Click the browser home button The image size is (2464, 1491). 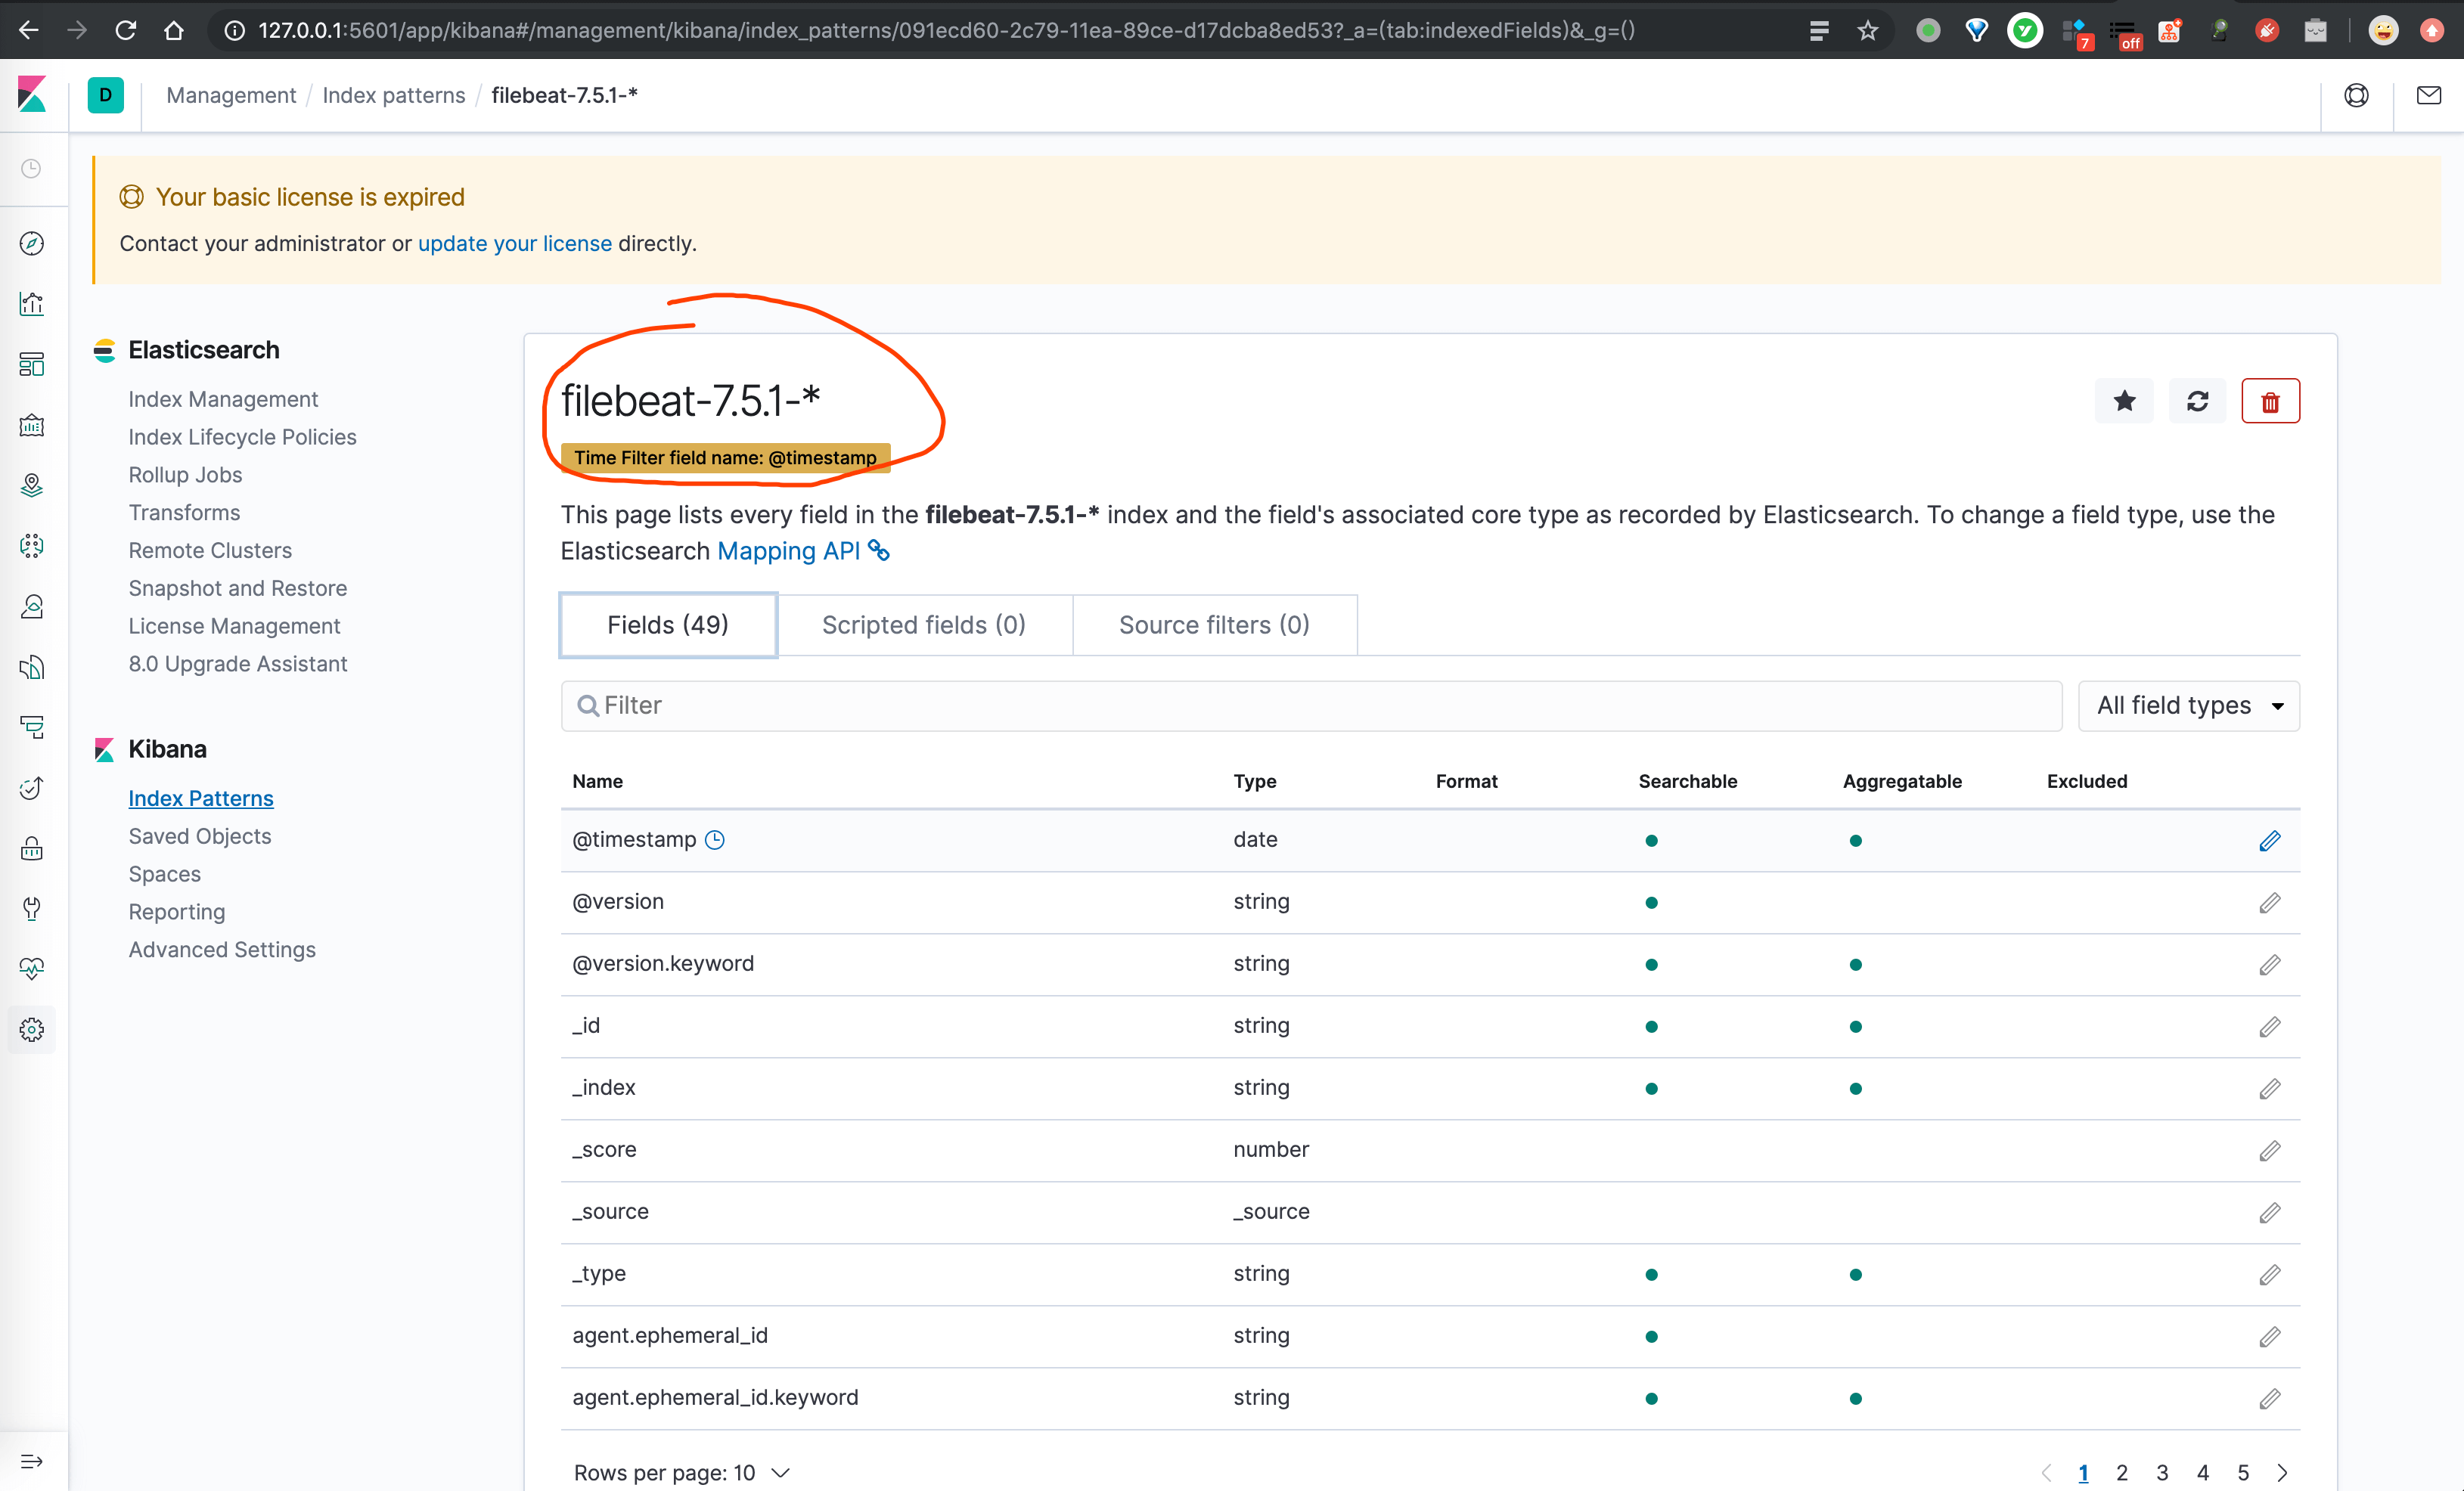tap(174, 30)
